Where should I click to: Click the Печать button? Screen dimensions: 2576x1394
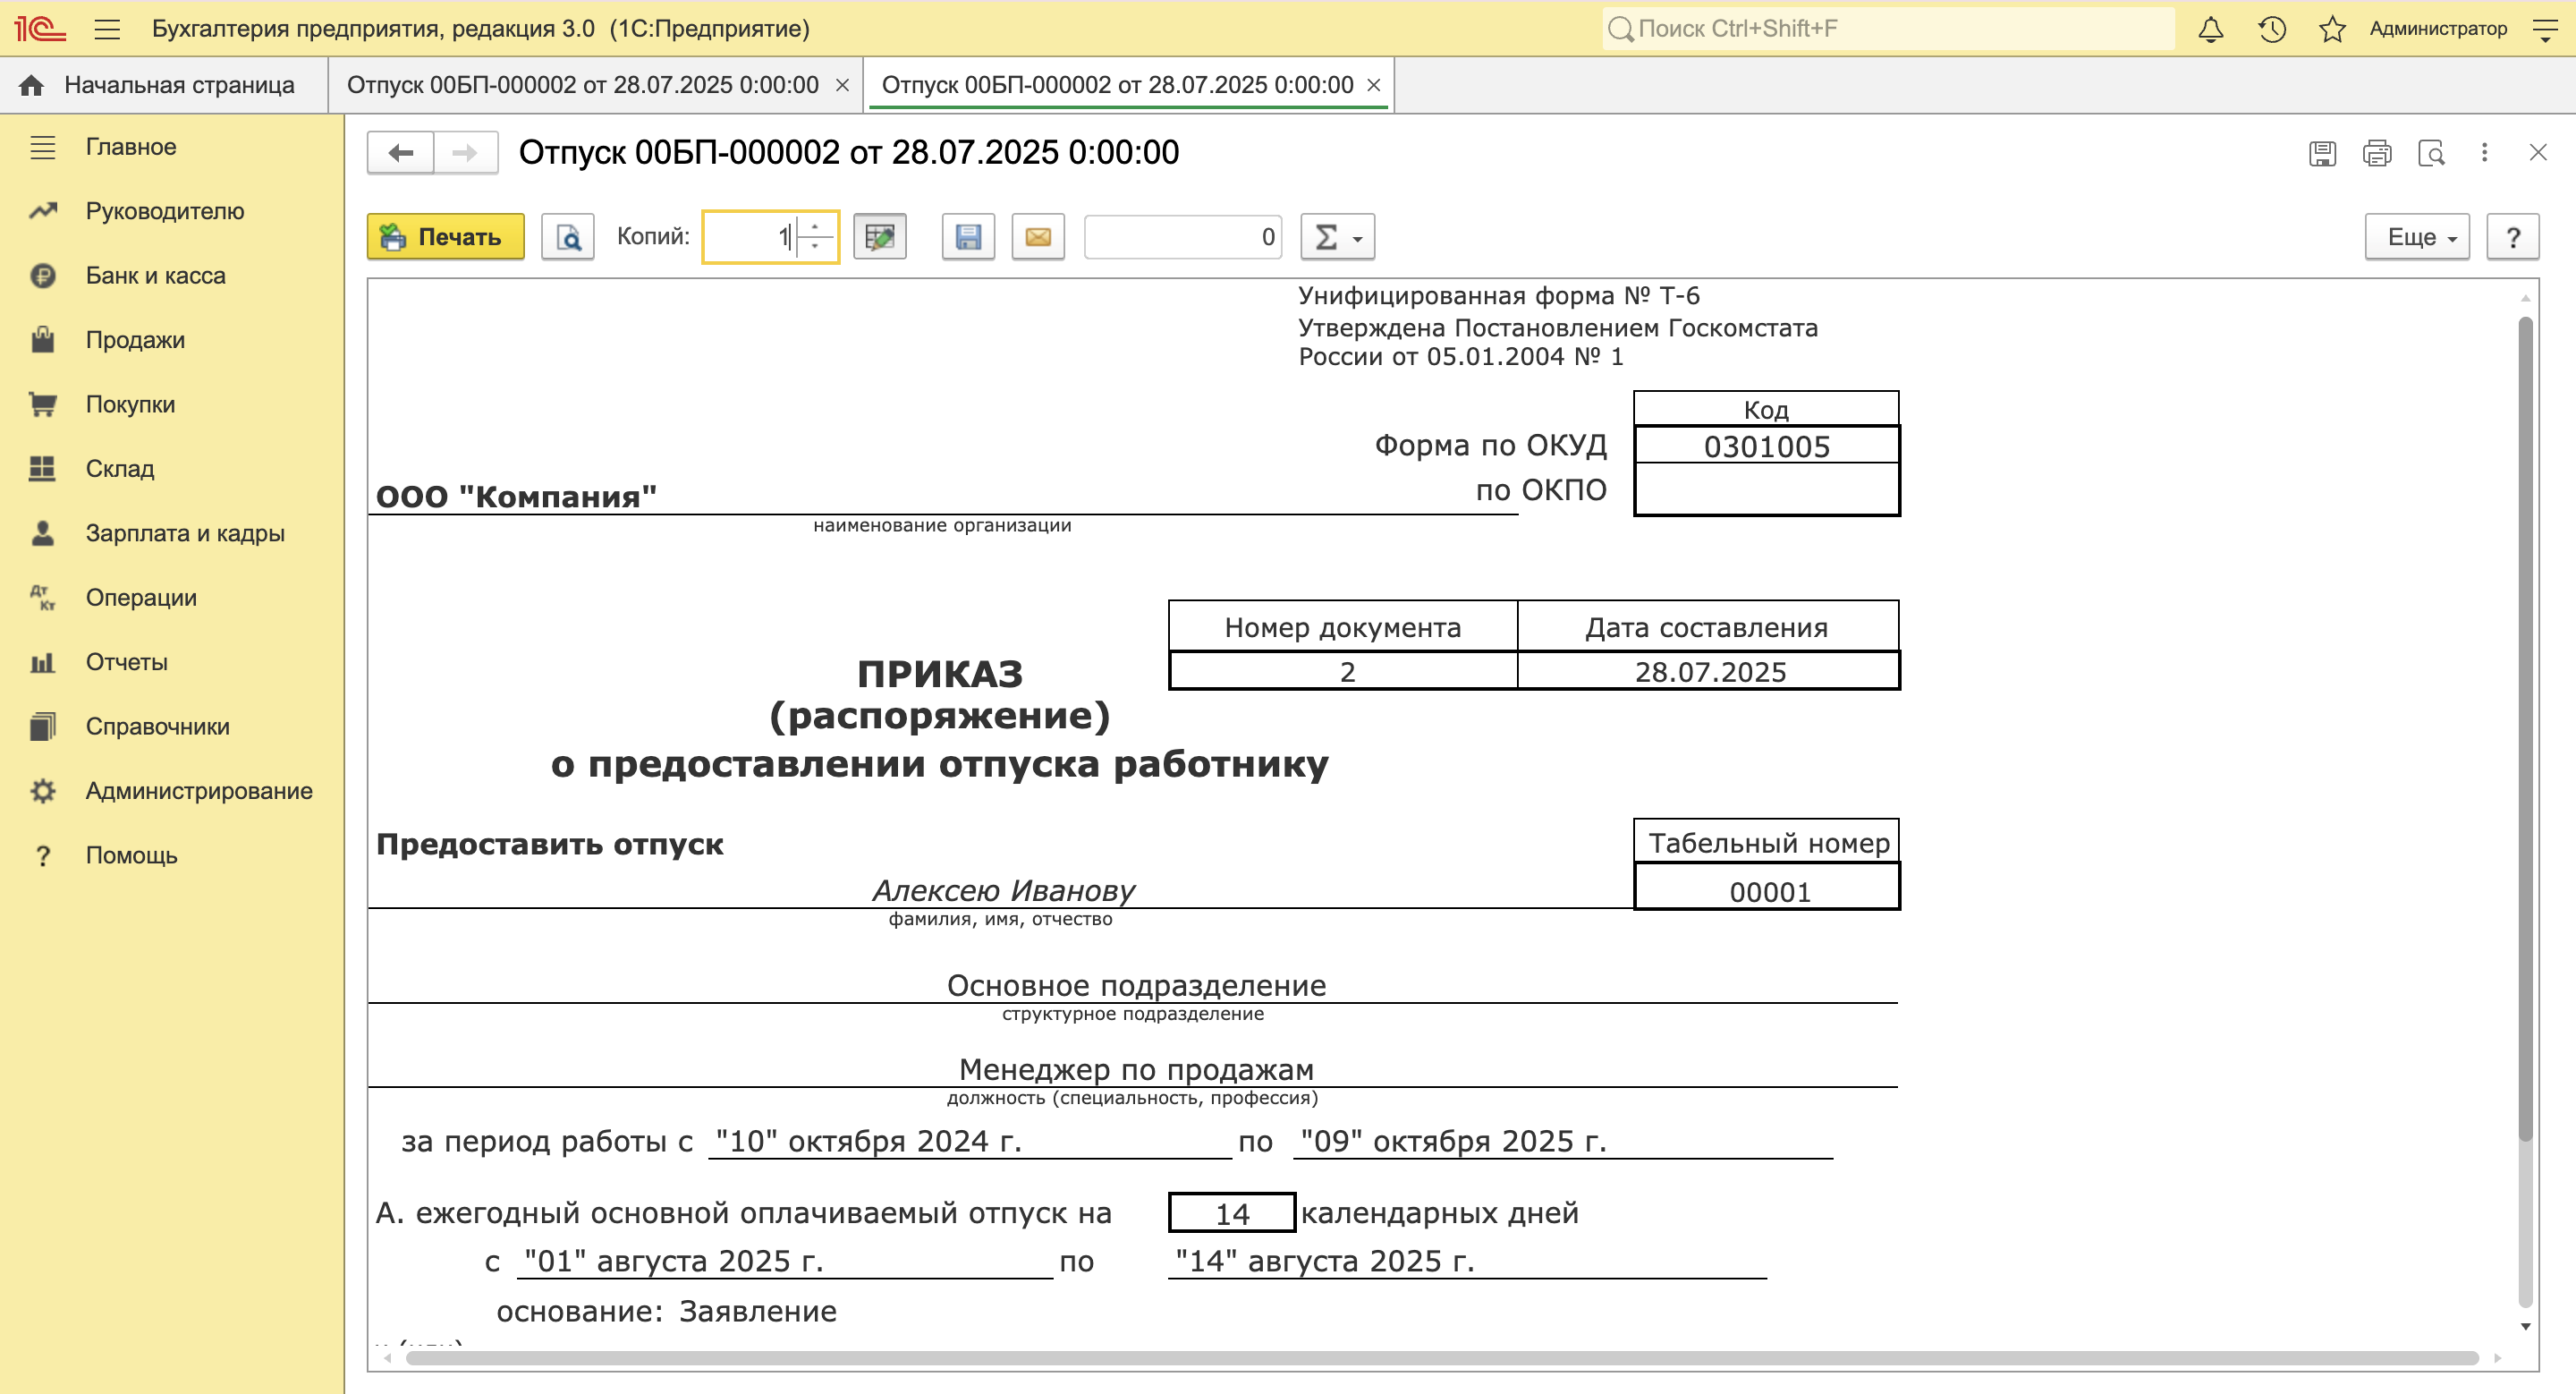pyautogui.click(x=445, y=237)
